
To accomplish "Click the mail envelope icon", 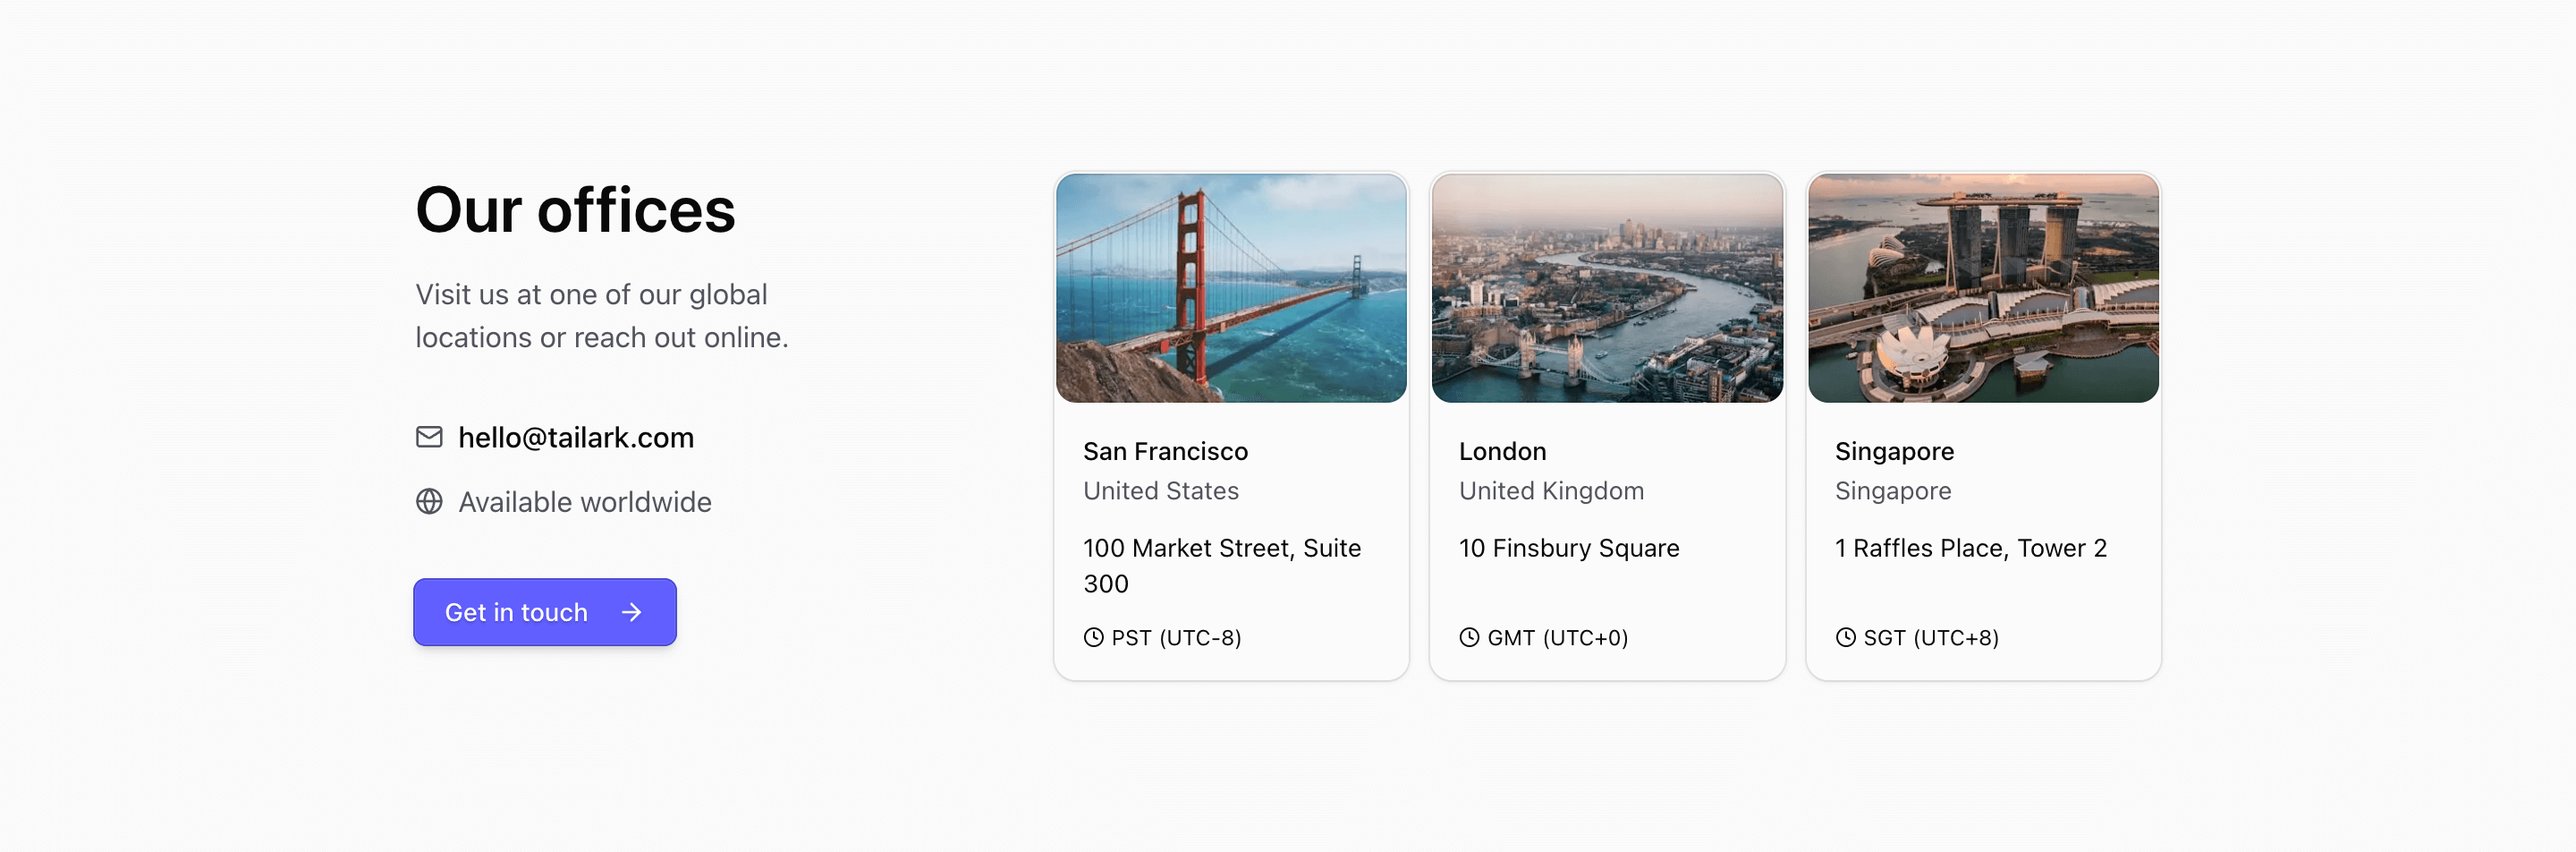I will 429,437.
